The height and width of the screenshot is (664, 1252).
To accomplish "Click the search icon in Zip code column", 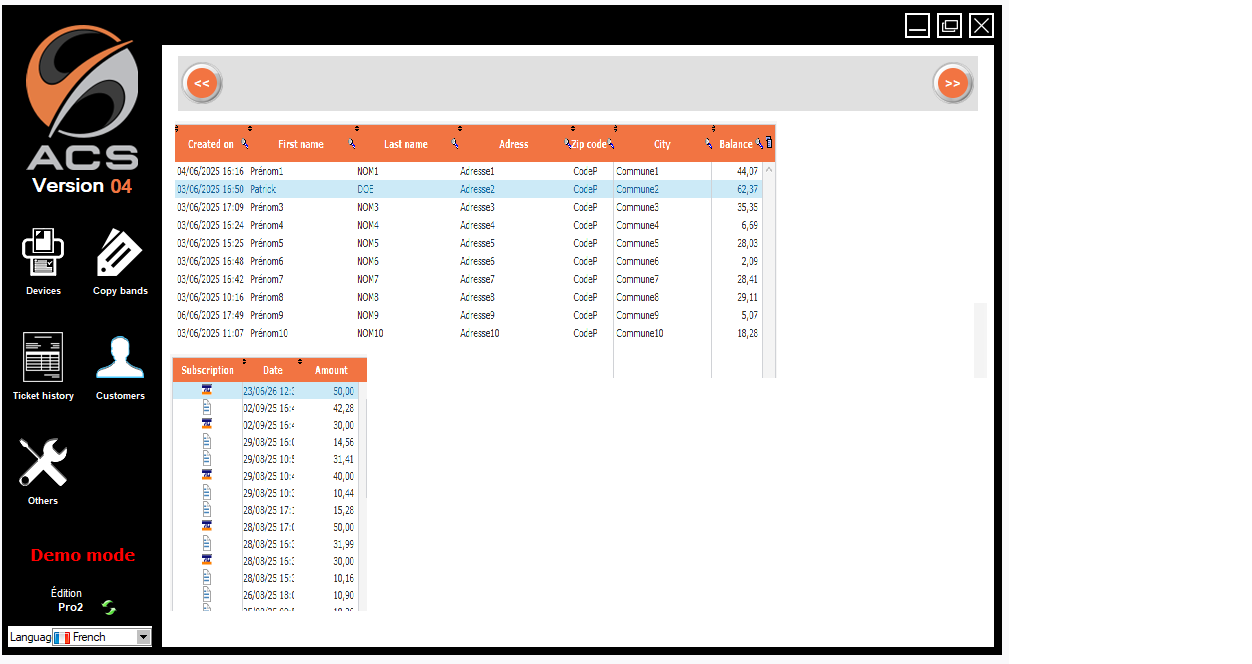I will point(611,144).
